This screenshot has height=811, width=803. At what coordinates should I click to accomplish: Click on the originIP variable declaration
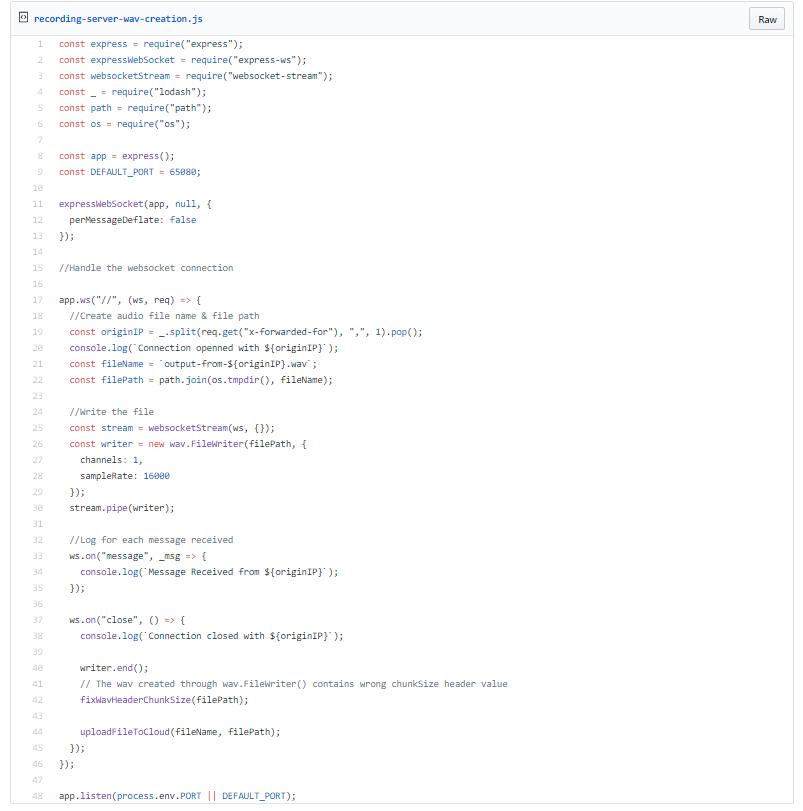click(x=122, y=332)
